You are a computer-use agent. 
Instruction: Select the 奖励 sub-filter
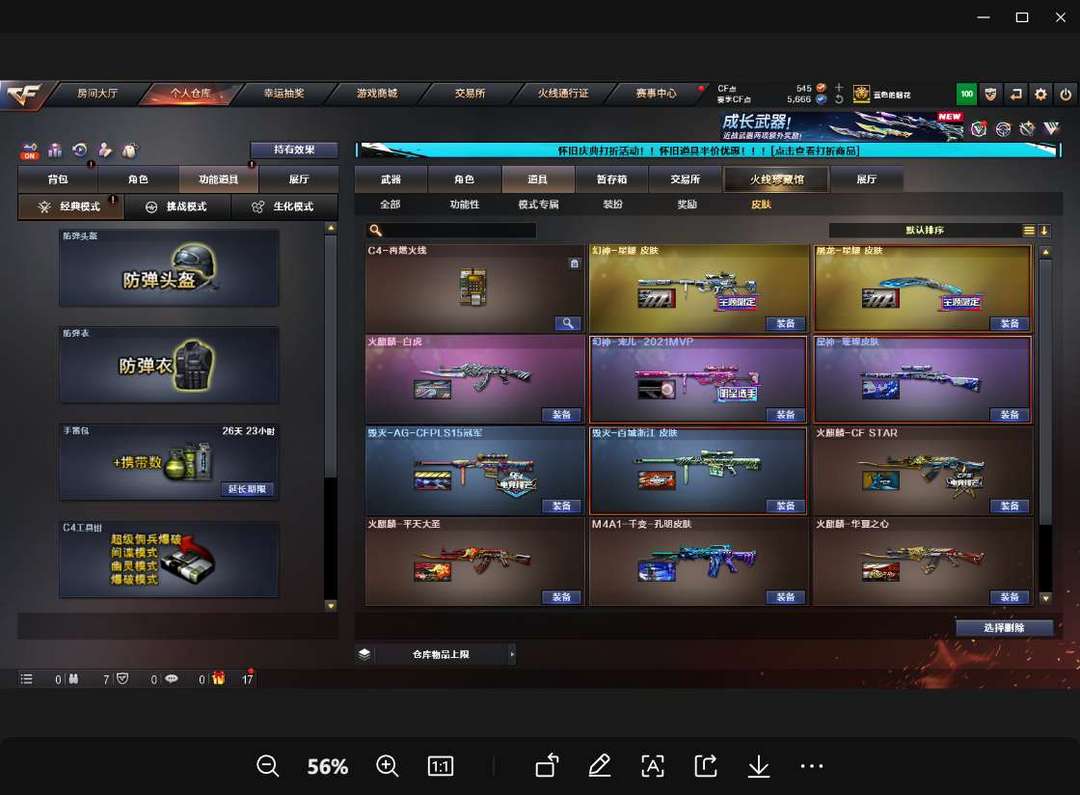(687, 205)
